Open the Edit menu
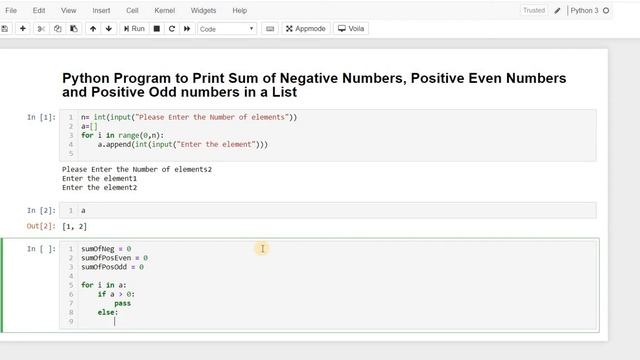 [39, 11]
